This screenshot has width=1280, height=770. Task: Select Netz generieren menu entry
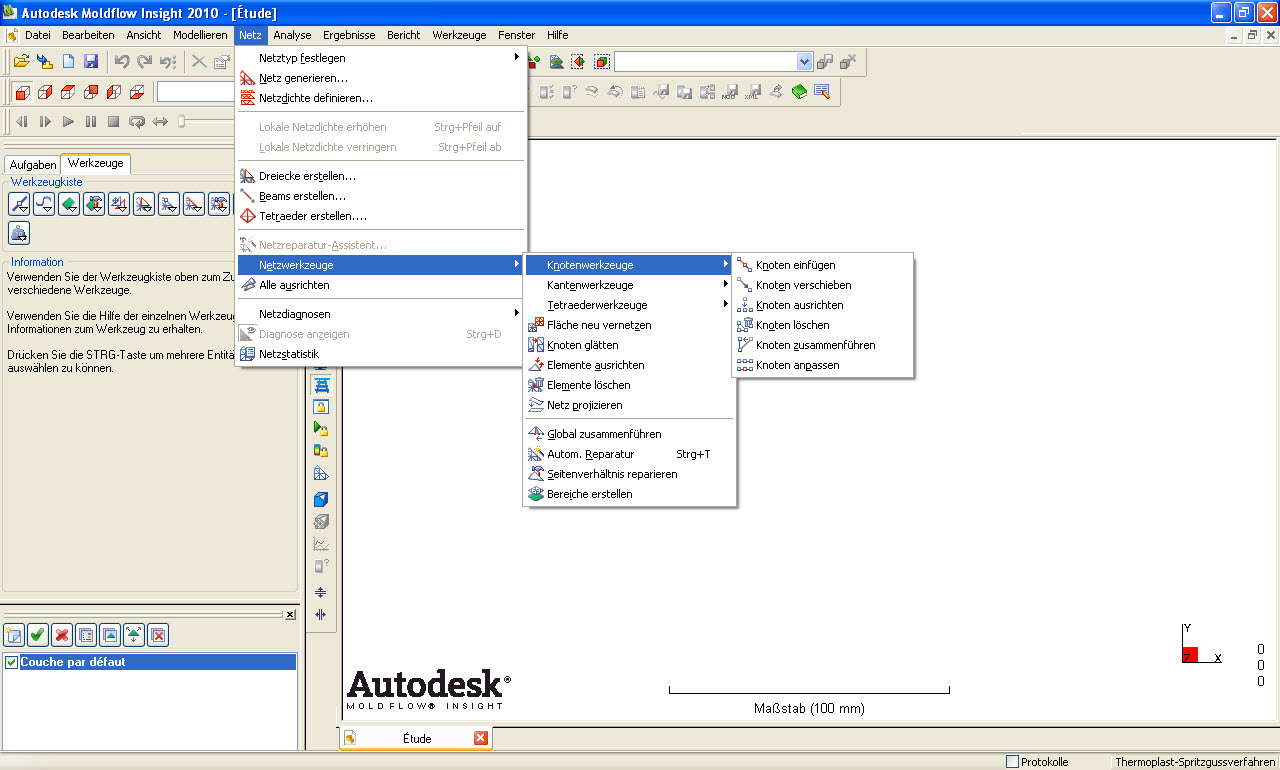click(x=381, y=78)
